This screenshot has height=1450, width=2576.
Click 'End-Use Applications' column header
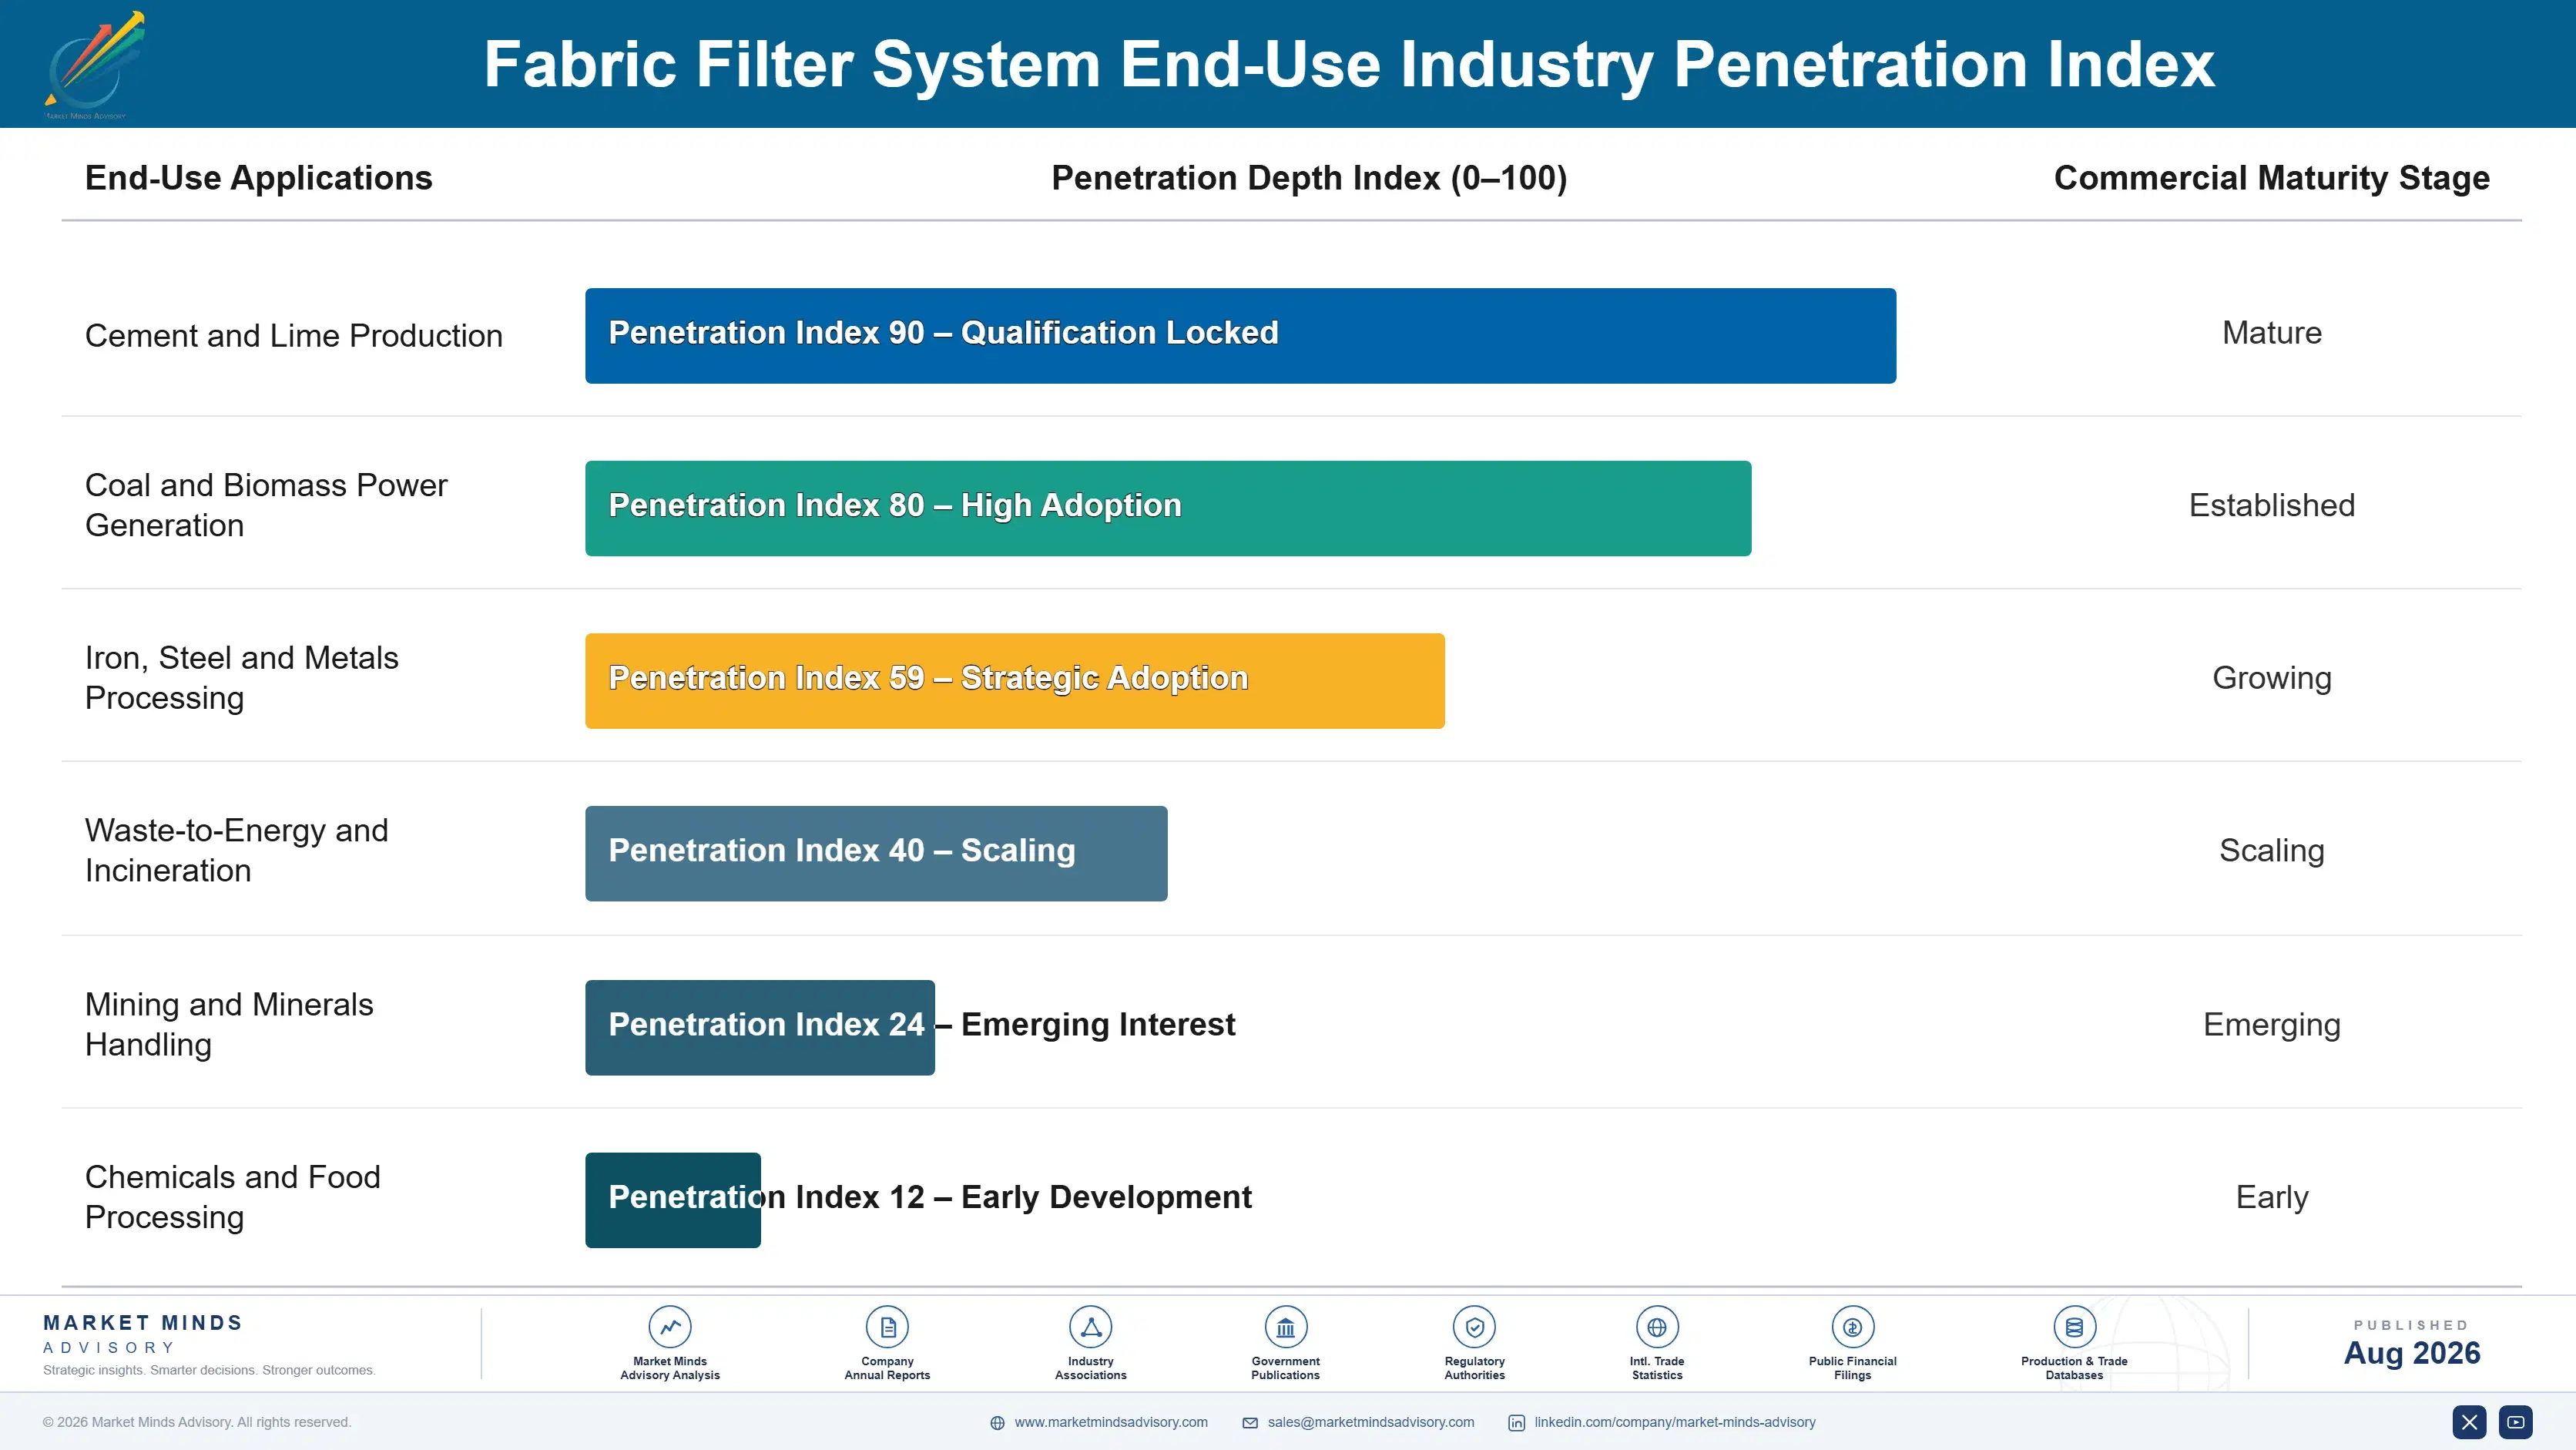point(258,178)
